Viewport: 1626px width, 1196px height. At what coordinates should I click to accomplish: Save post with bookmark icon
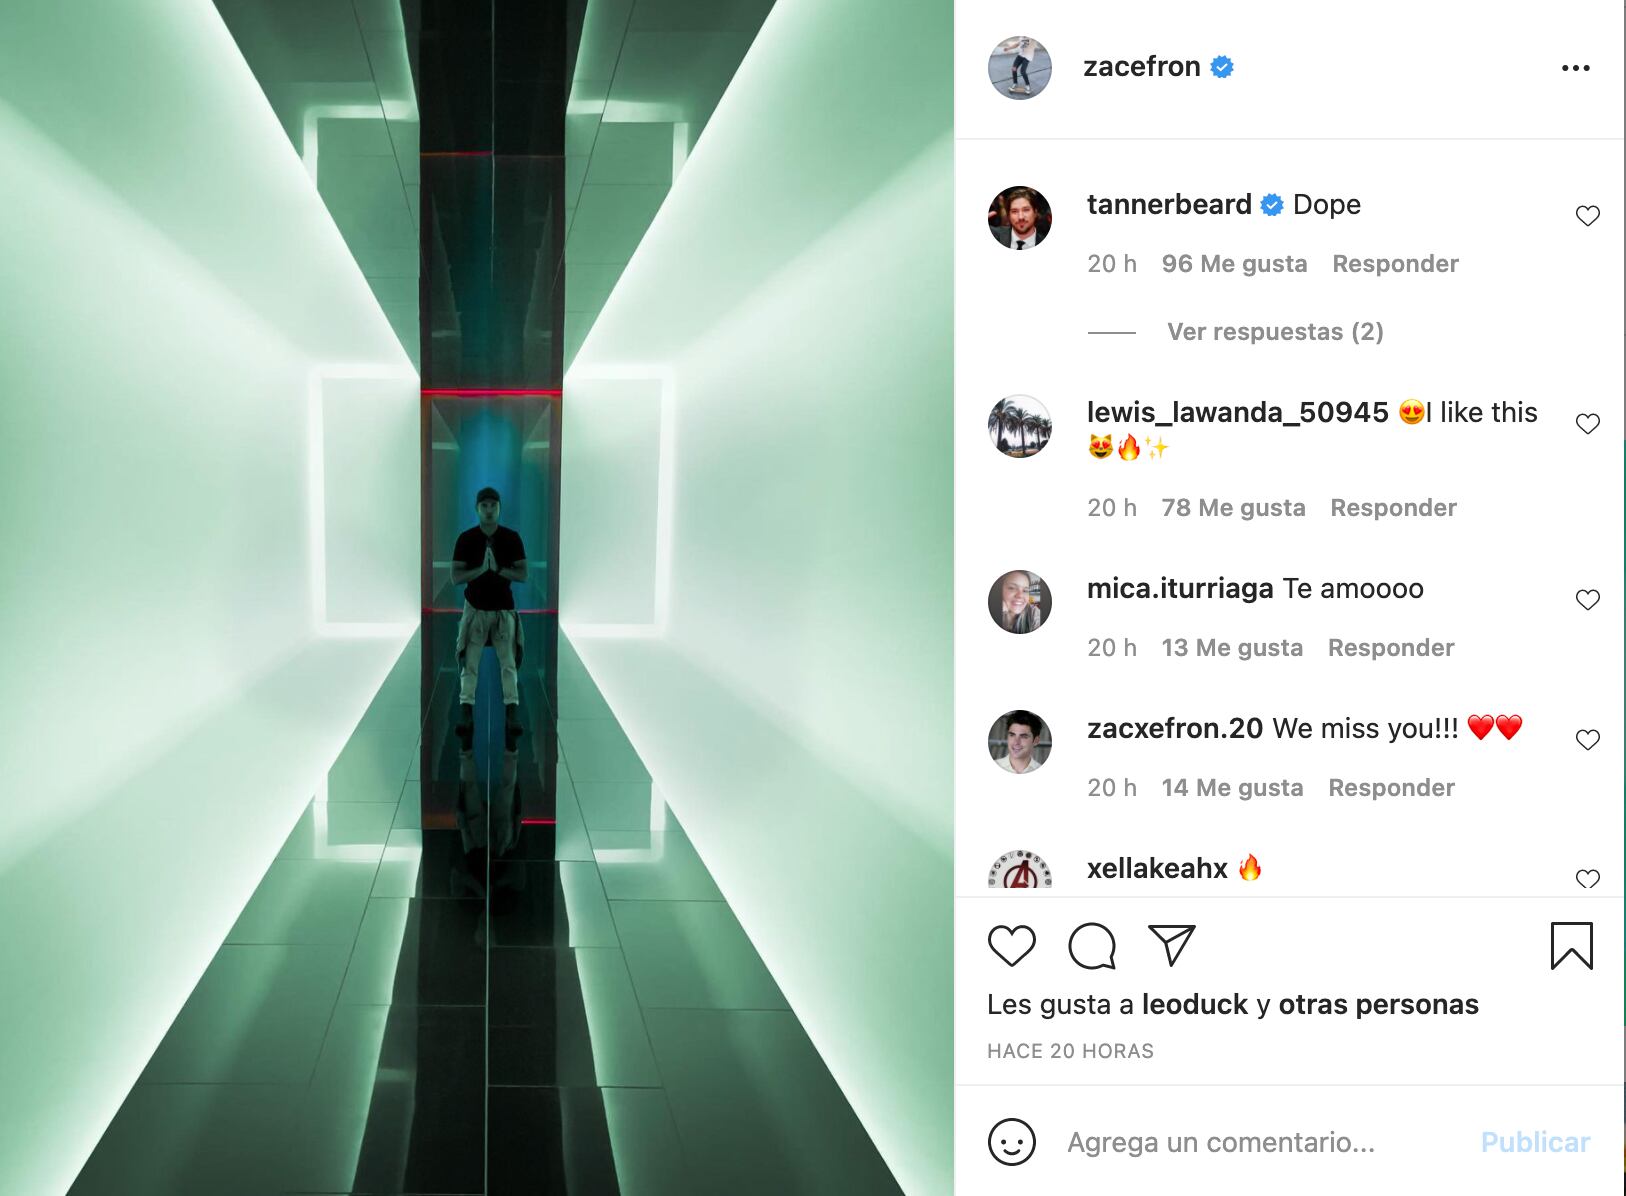[1571, 946]
